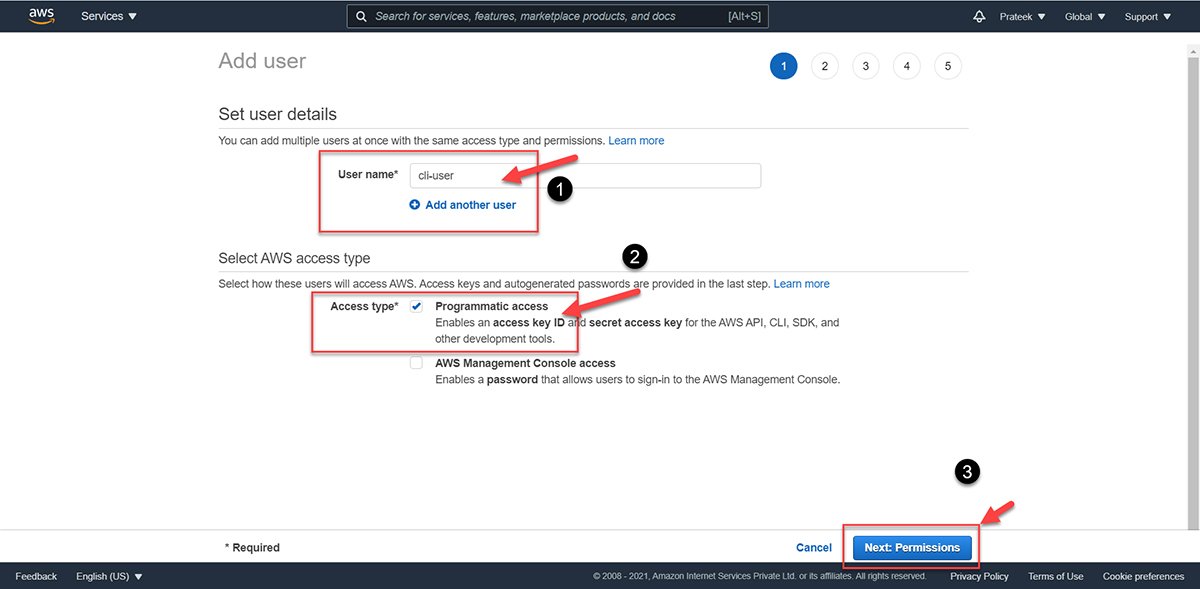The height and width of the screenshot is (589, 1200).
Task: Select wizard step 5 circle
Action: point(947,67)
